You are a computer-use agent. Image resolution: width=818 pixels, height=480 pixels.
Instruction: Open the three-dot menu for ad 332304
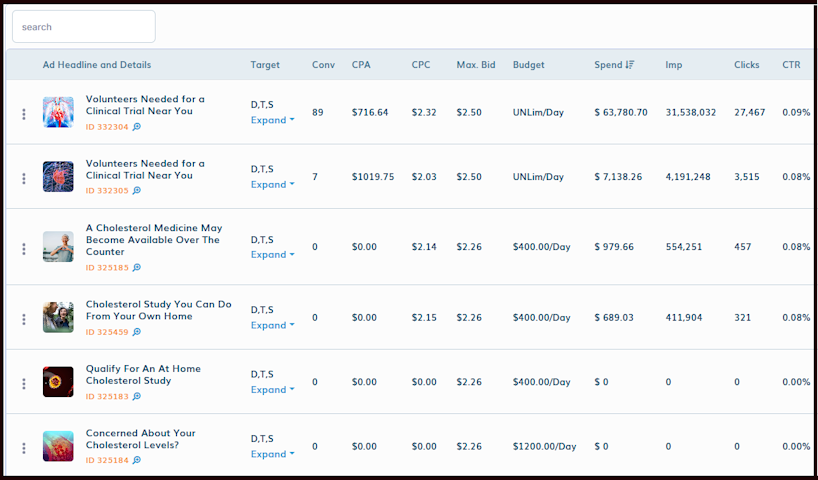(24, 113)
